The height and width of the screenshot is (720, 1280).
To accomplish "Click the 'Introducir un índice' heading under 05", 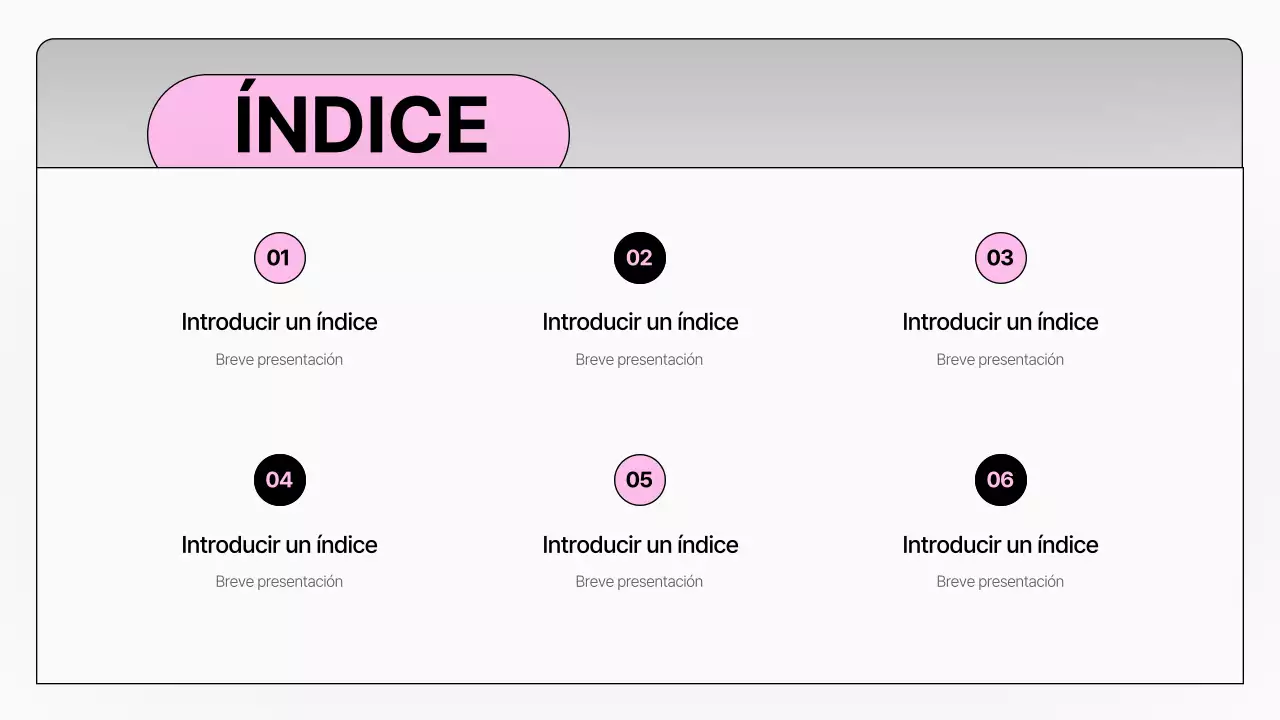I will (640, 545).
